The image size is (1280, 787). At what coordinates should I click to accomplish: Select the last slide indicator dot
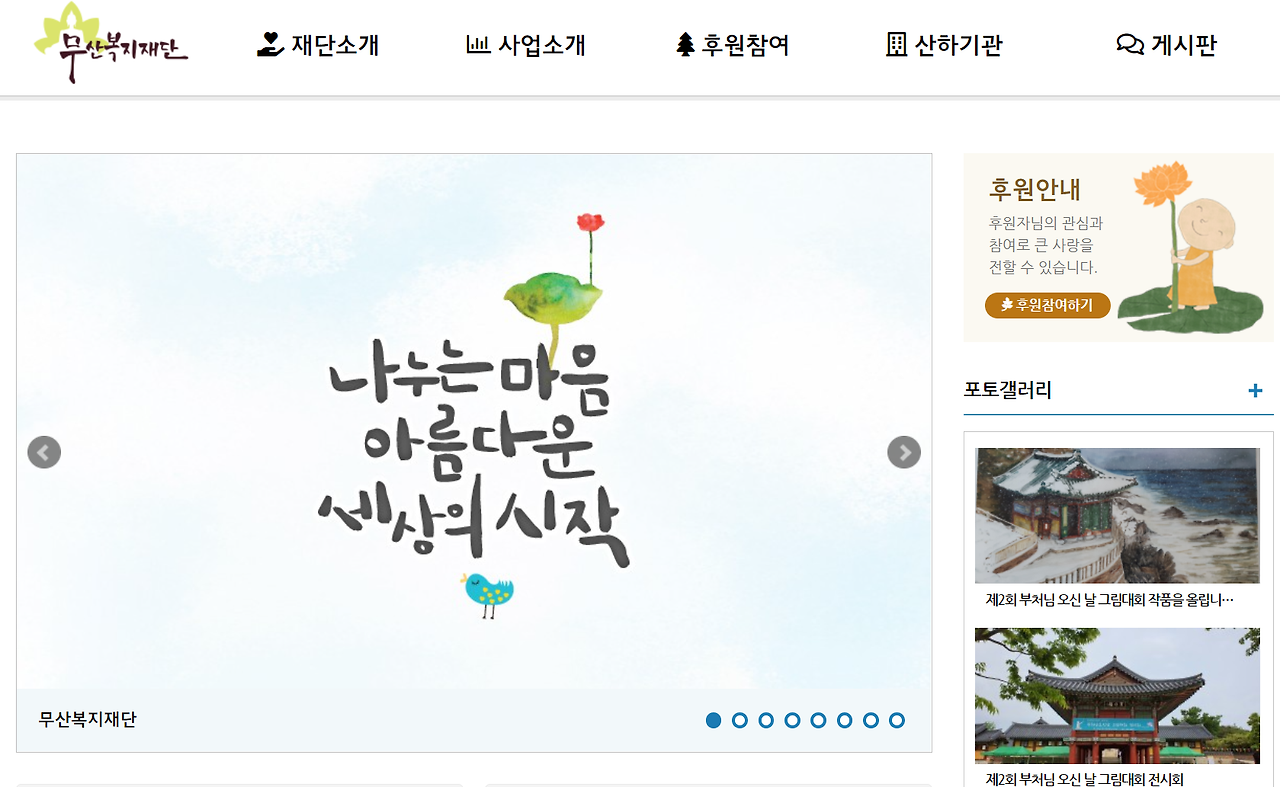[897, 720]
